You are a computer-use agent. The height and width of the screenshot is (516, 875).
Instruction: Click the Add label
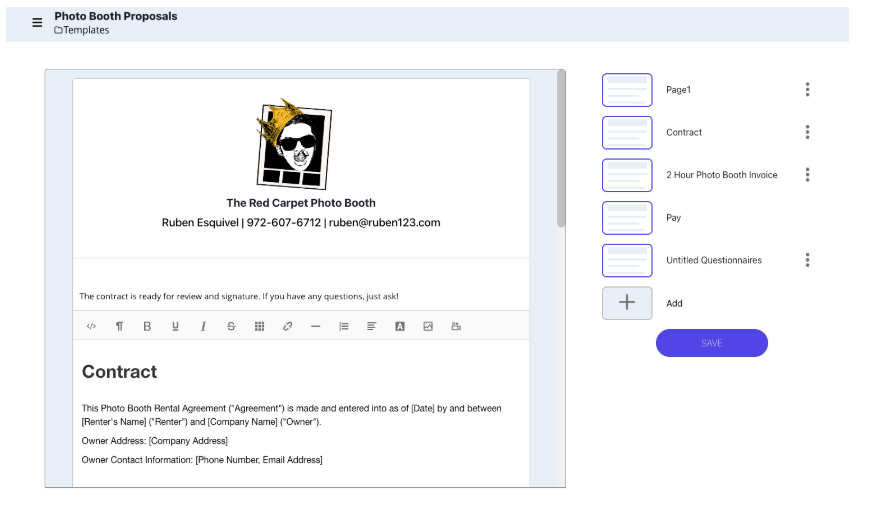(x=674, y=303)
